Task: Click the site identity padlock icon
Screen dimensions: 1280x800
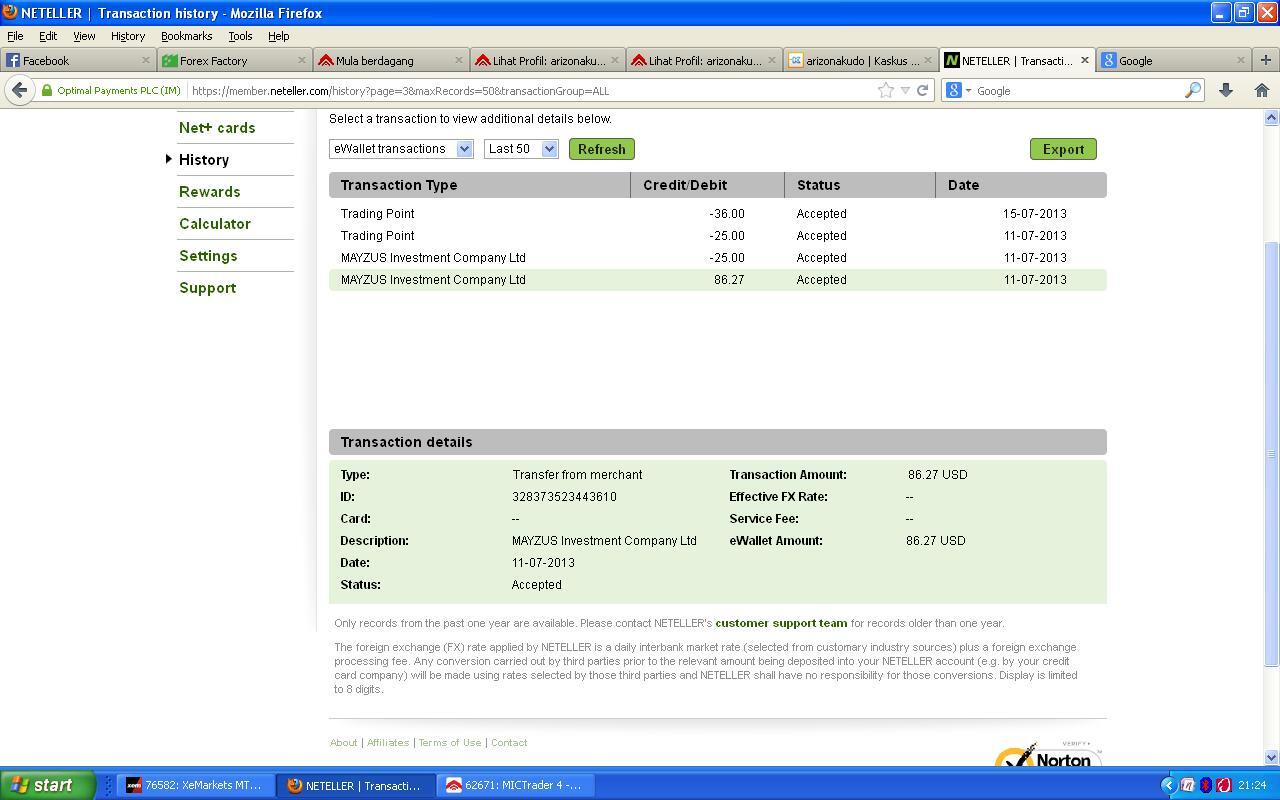Action: (x=46, y=90)
